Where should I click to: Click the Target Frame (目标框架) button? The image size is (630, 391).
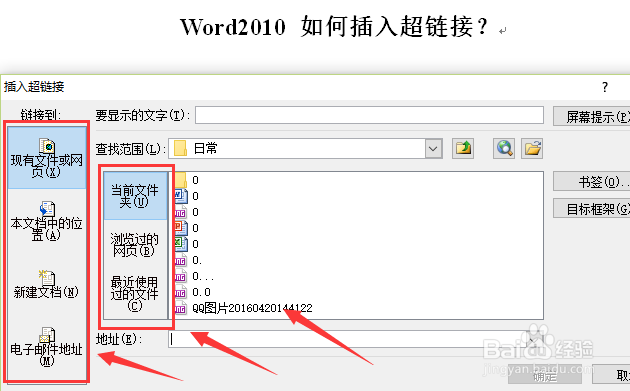(x=591, y=209)
